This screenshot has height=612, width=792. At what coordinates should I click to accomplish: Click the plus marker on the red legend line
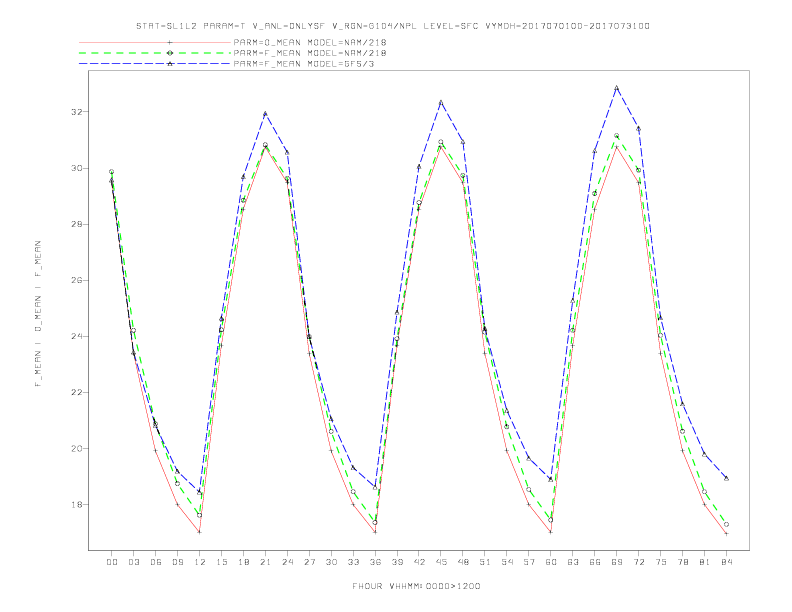[170, 42]
